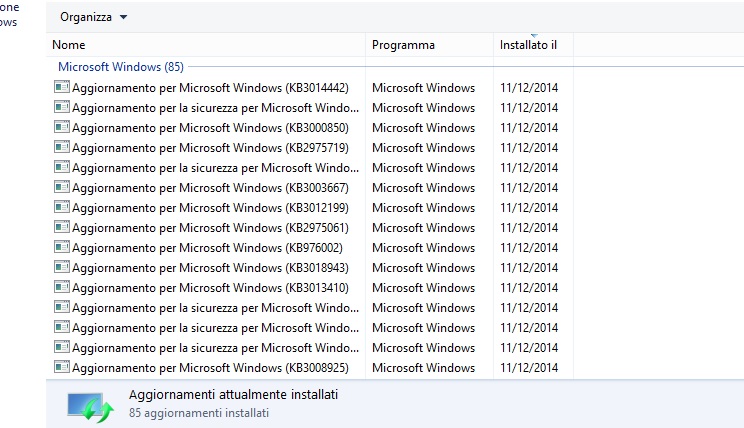Image resolution: width=744 pixels, height=428 pixels.
Task: Open the Organizza dropdown menu
Action: [x=93, y=17]
